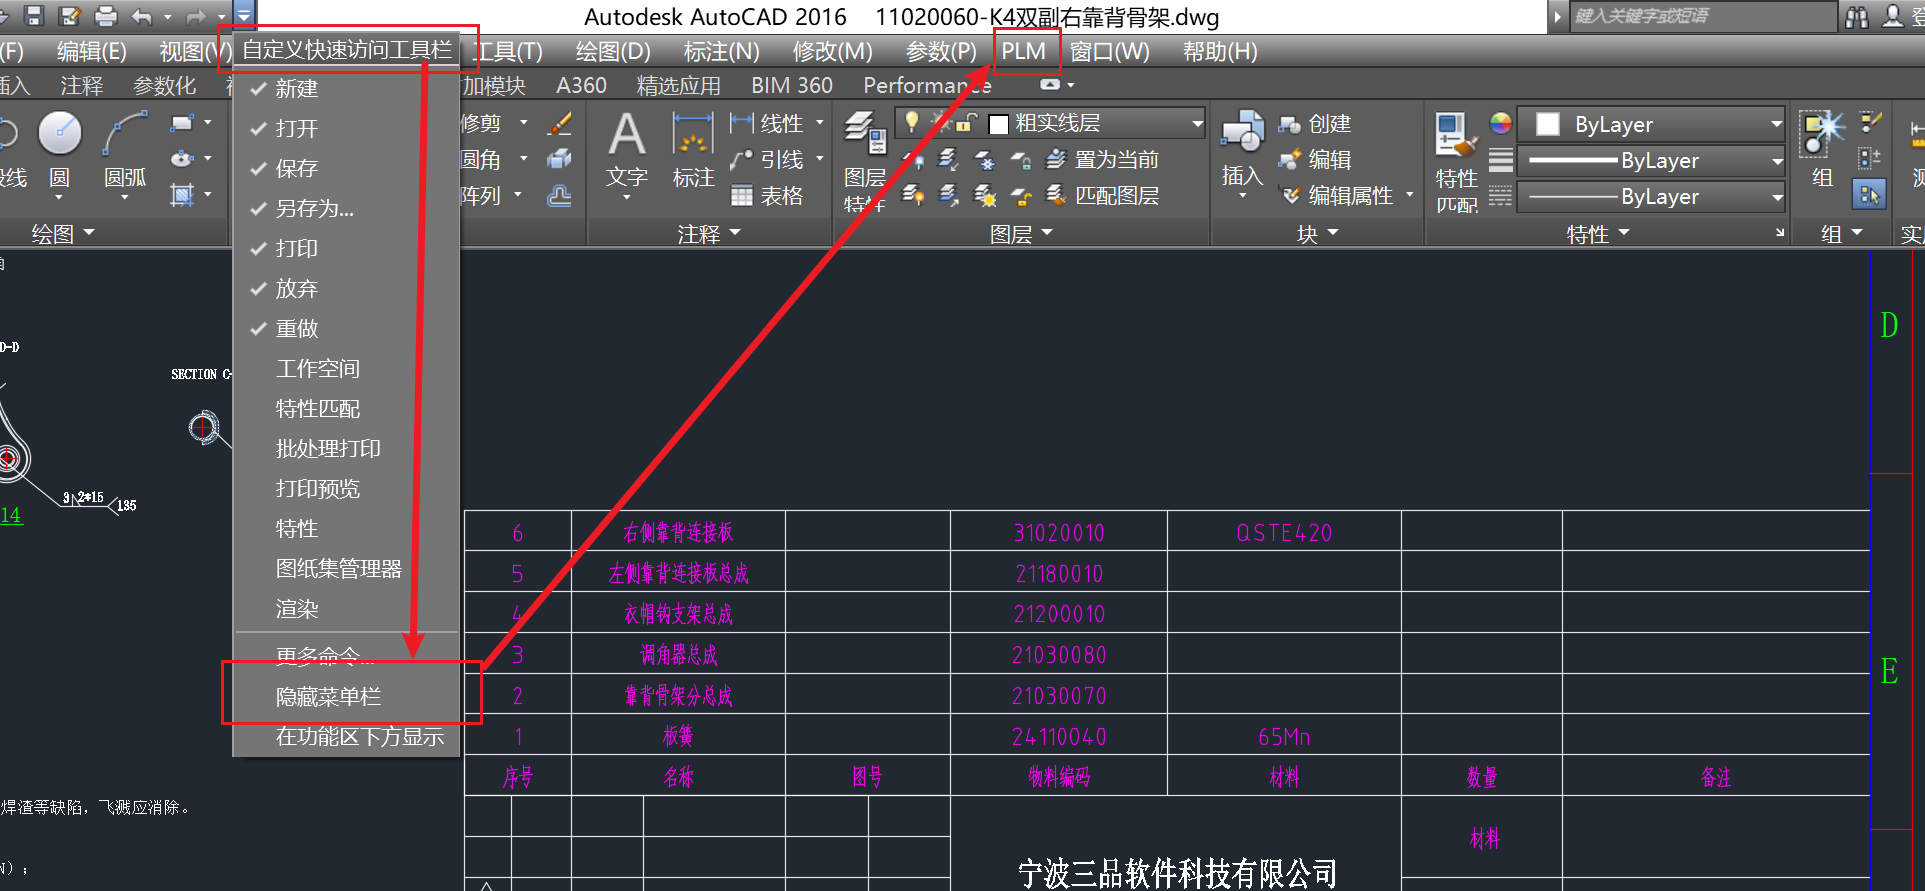Open the 线性 dimension dropdown arrow

click(820, 123)
